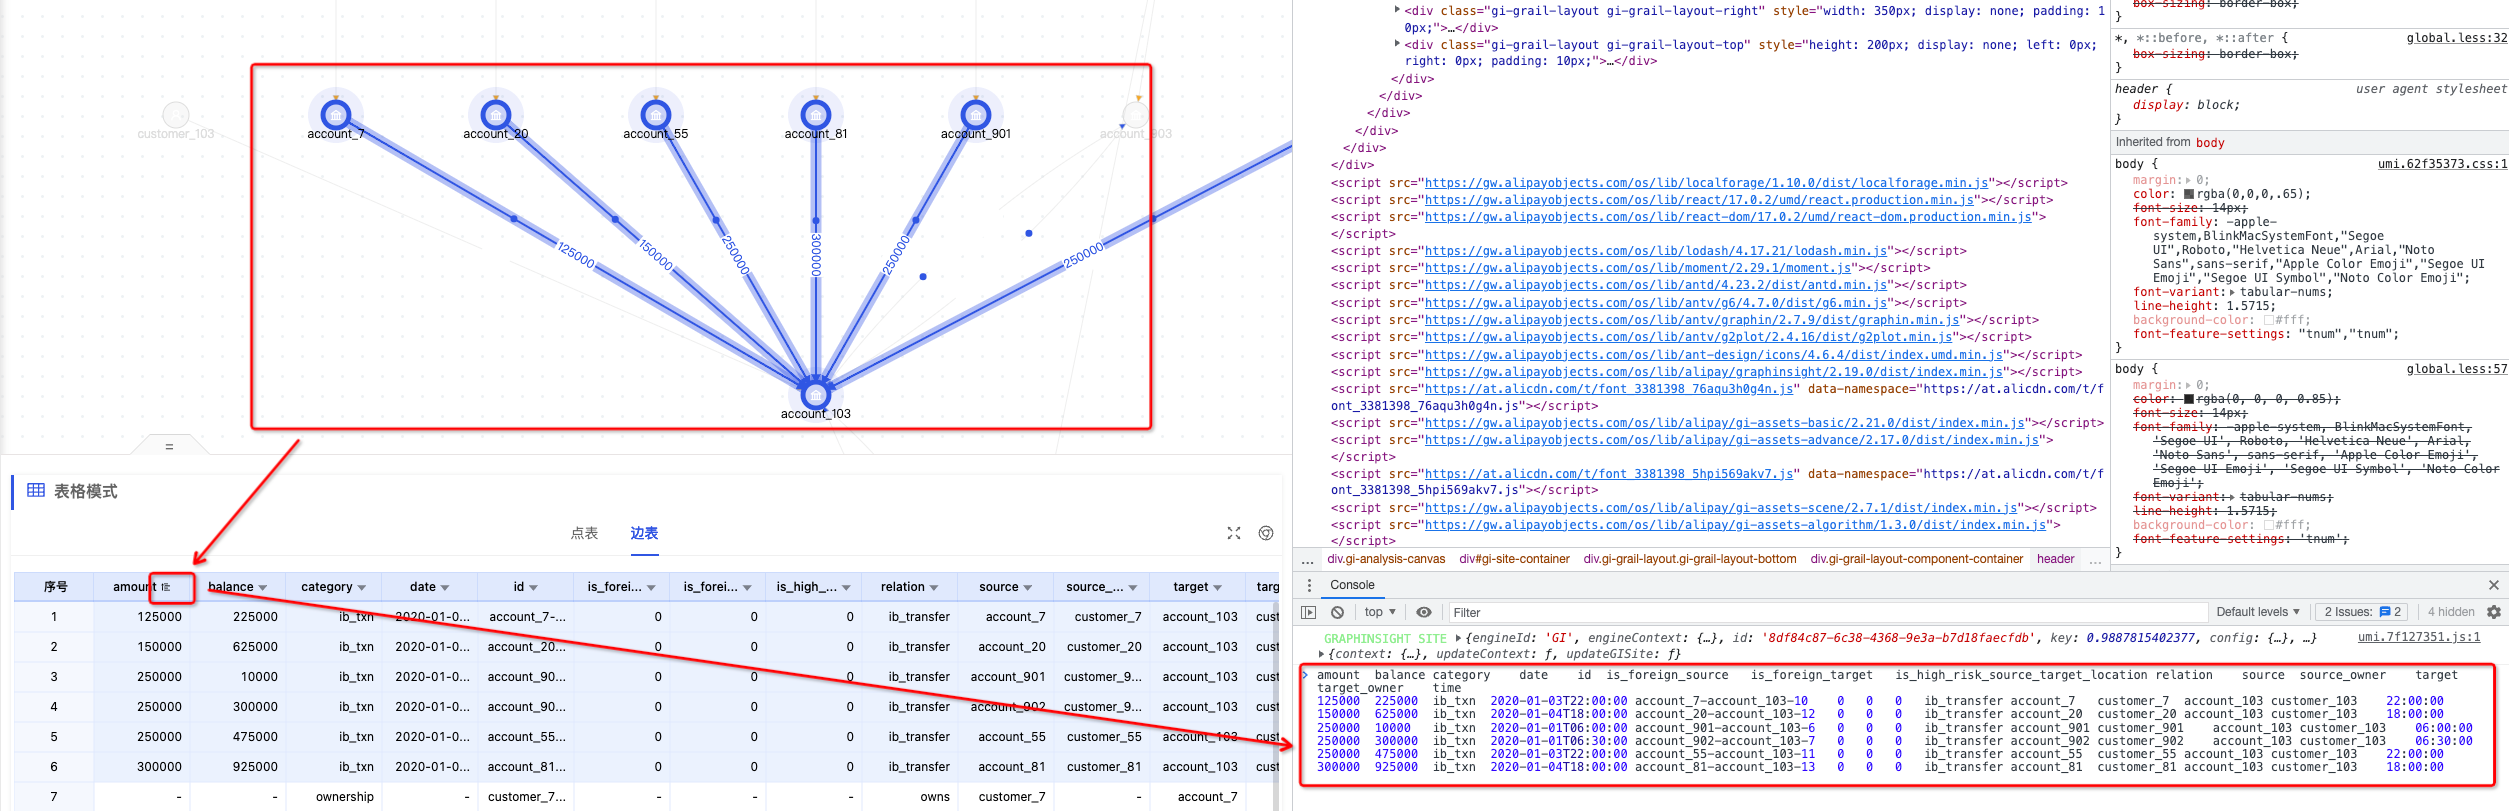The image size is (2509, 811).
Task: Open the lodash.min.js script link
Action: coord(1656,251)
